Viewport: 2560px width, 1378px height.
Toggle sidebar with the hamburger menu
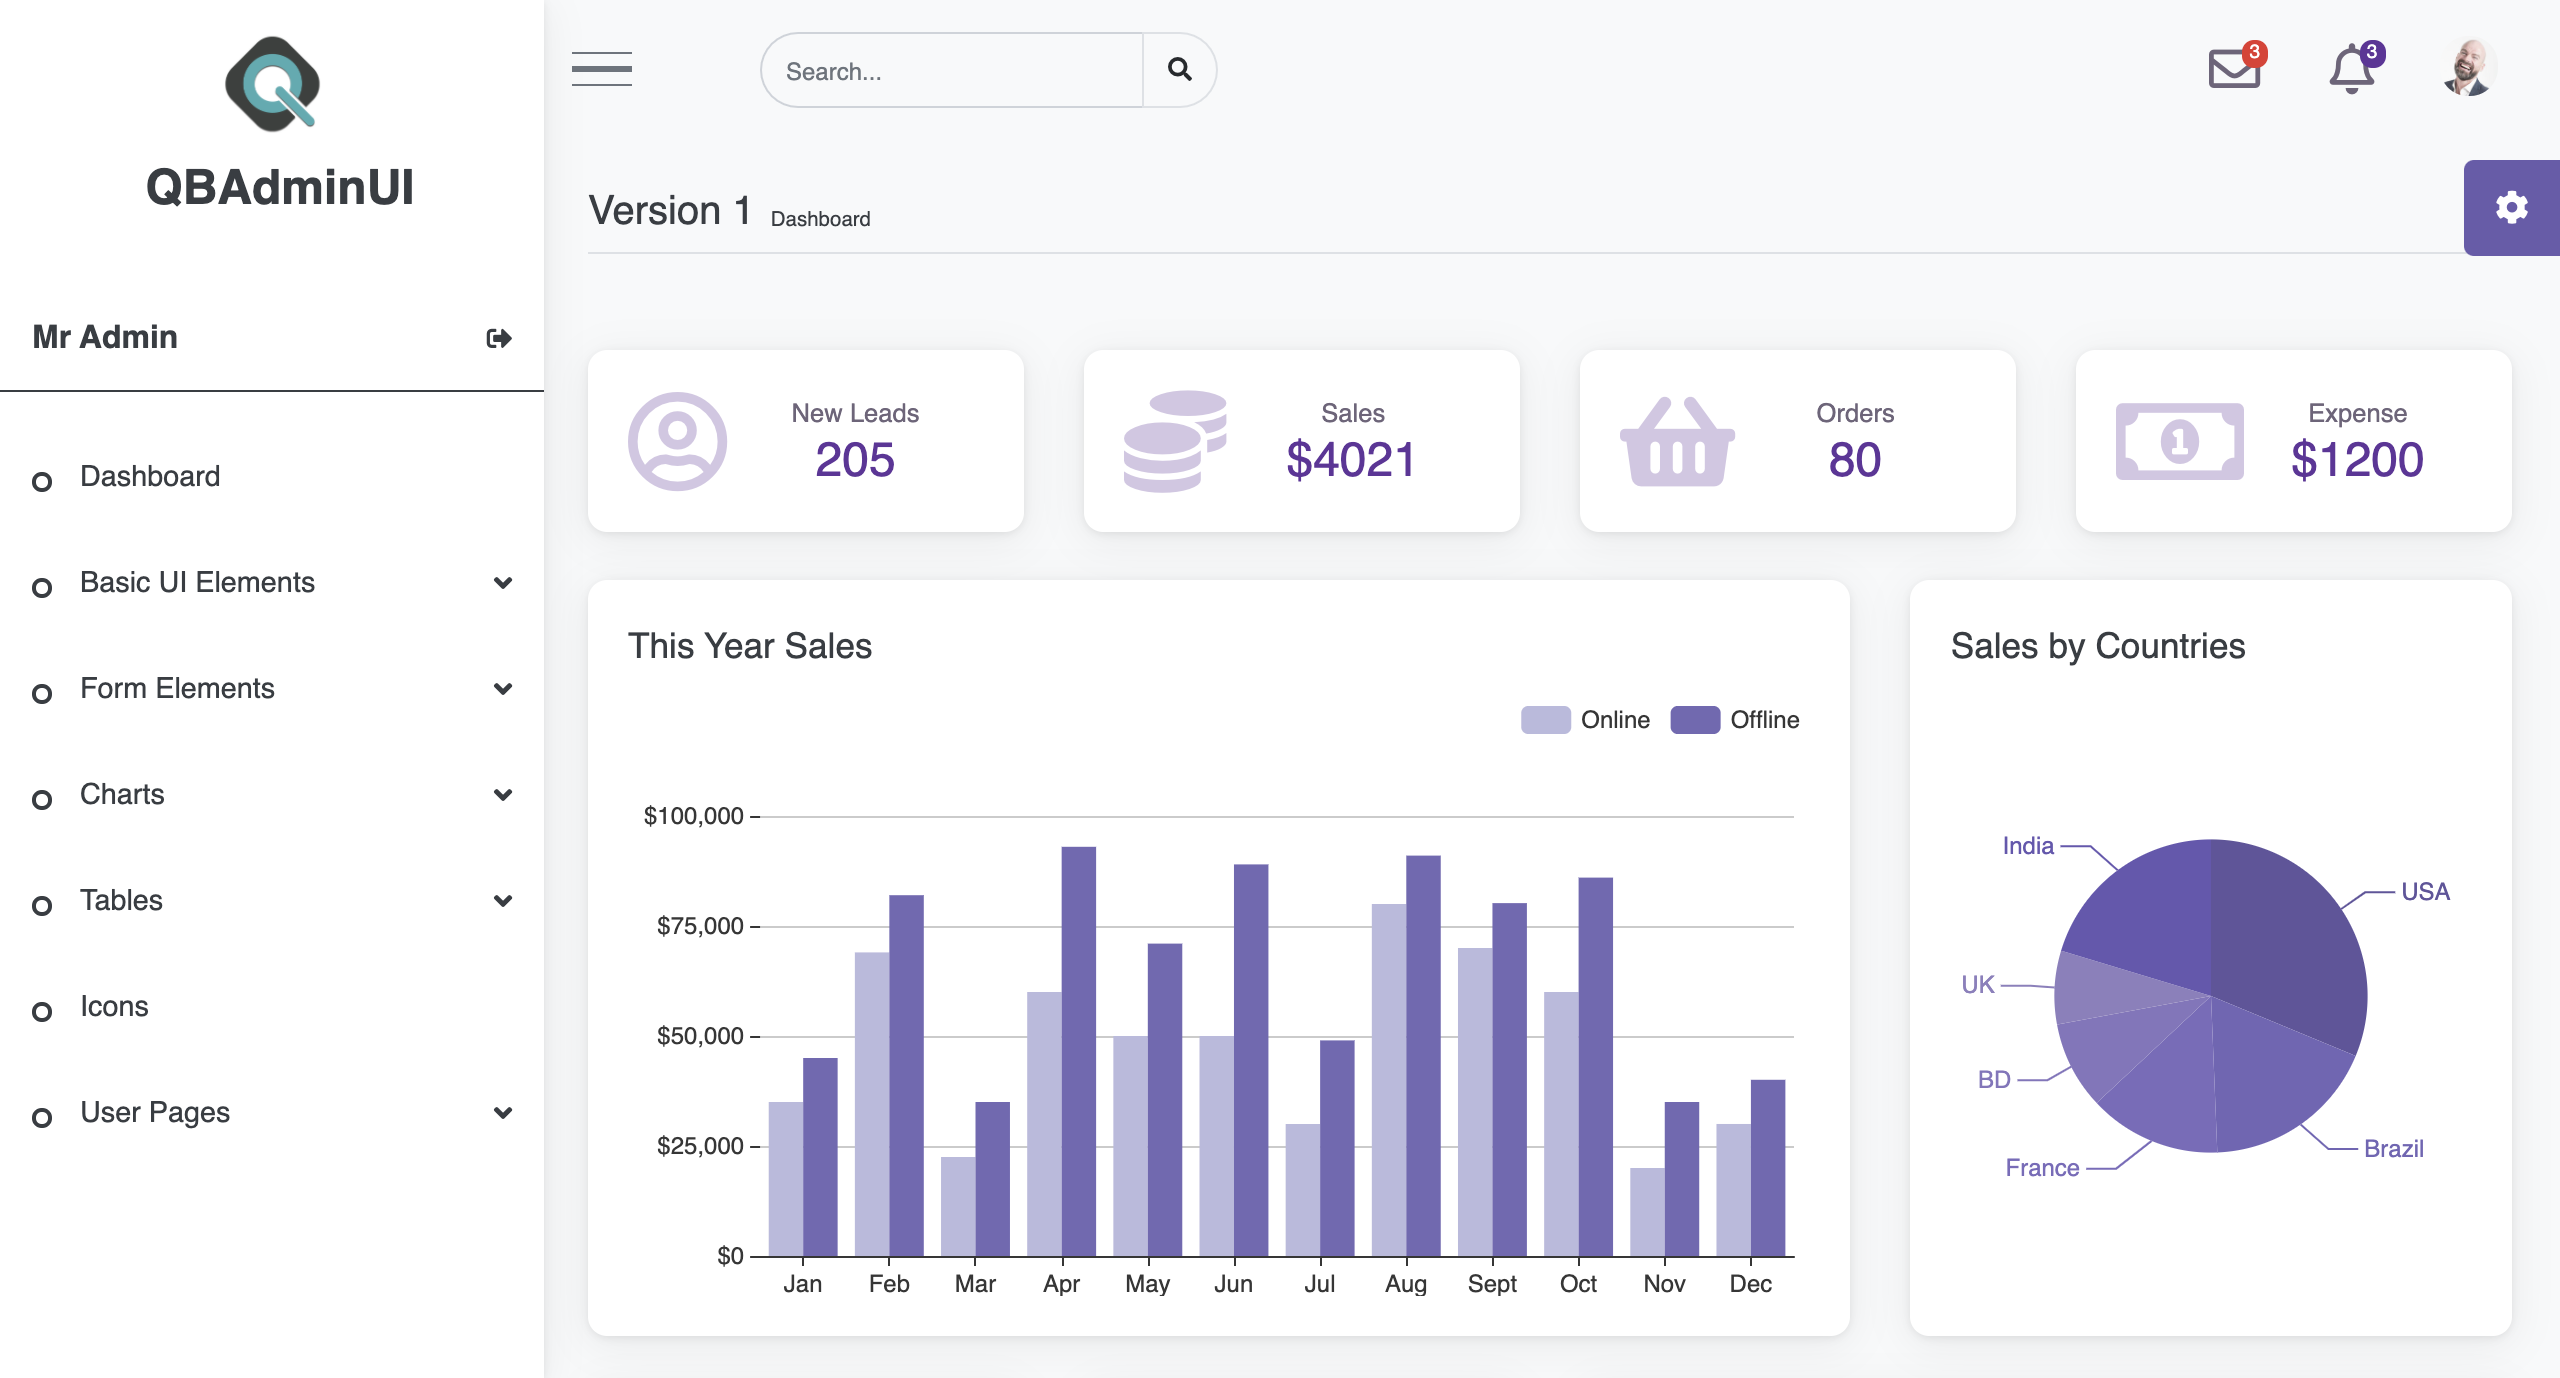point(602,69)
